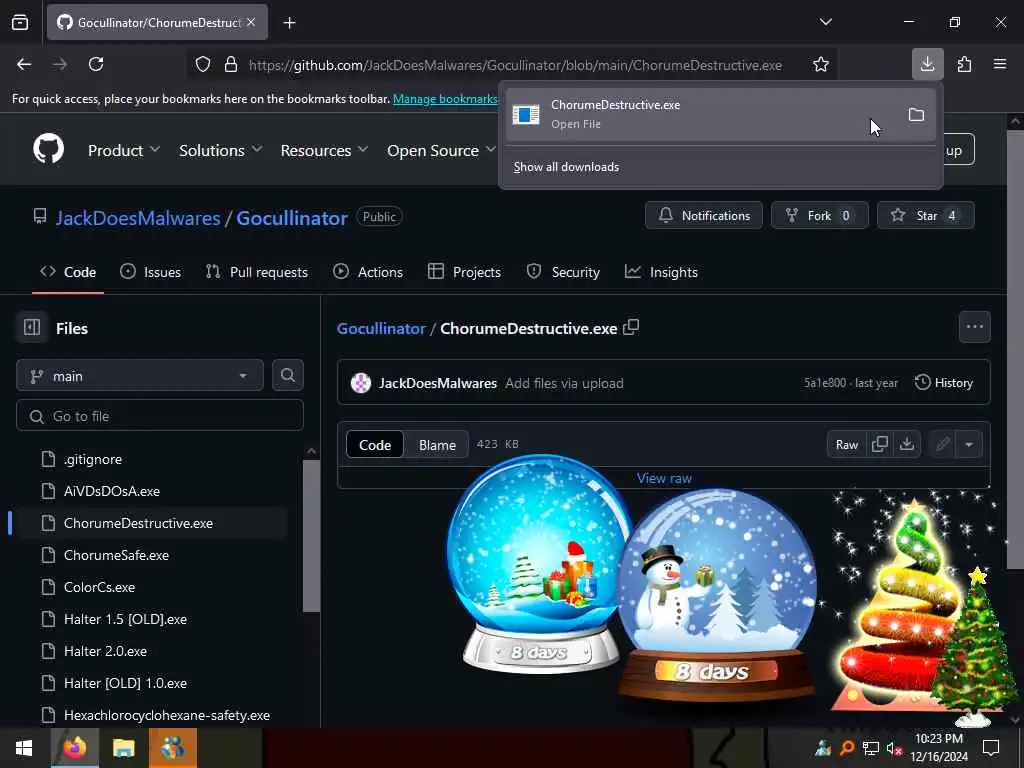Reload the page with the refresh icon
Image resolution: width=1024 pixels, height=768 pixels.
(96, 64)
